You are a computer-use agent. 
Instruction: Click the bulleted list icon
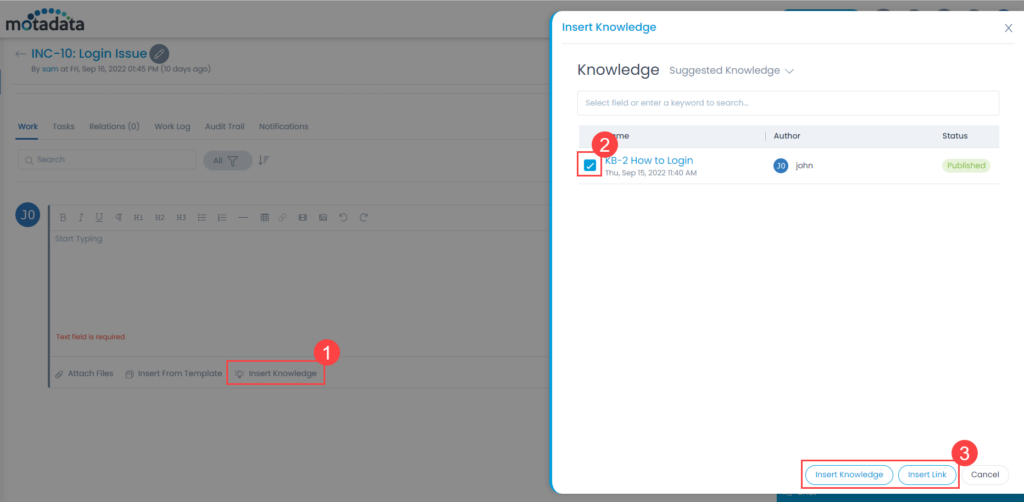point(202,217)
